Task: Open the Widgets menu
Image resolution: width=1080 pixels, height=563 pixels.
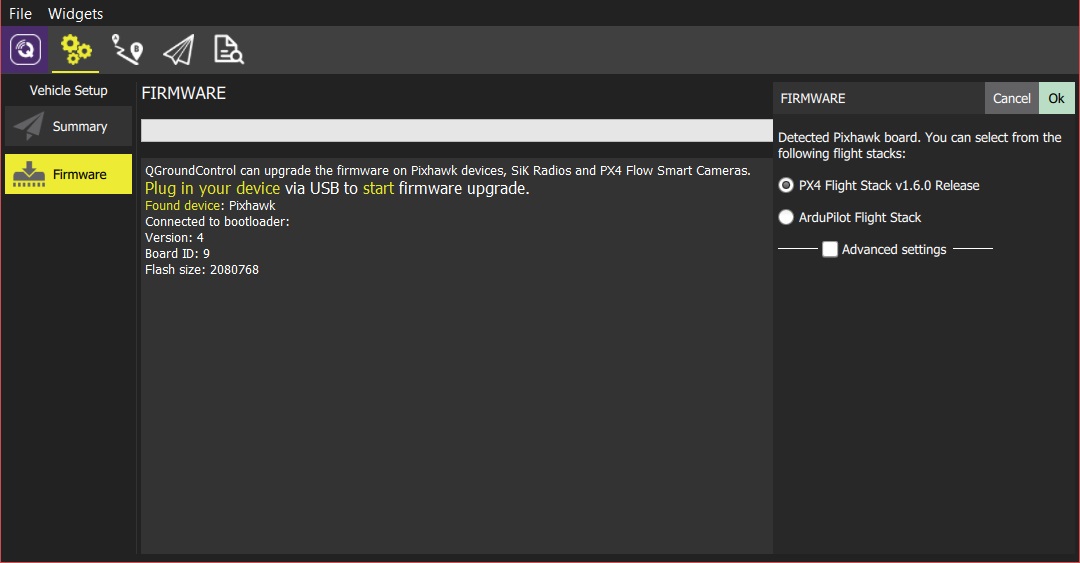Action: [76, 14]
